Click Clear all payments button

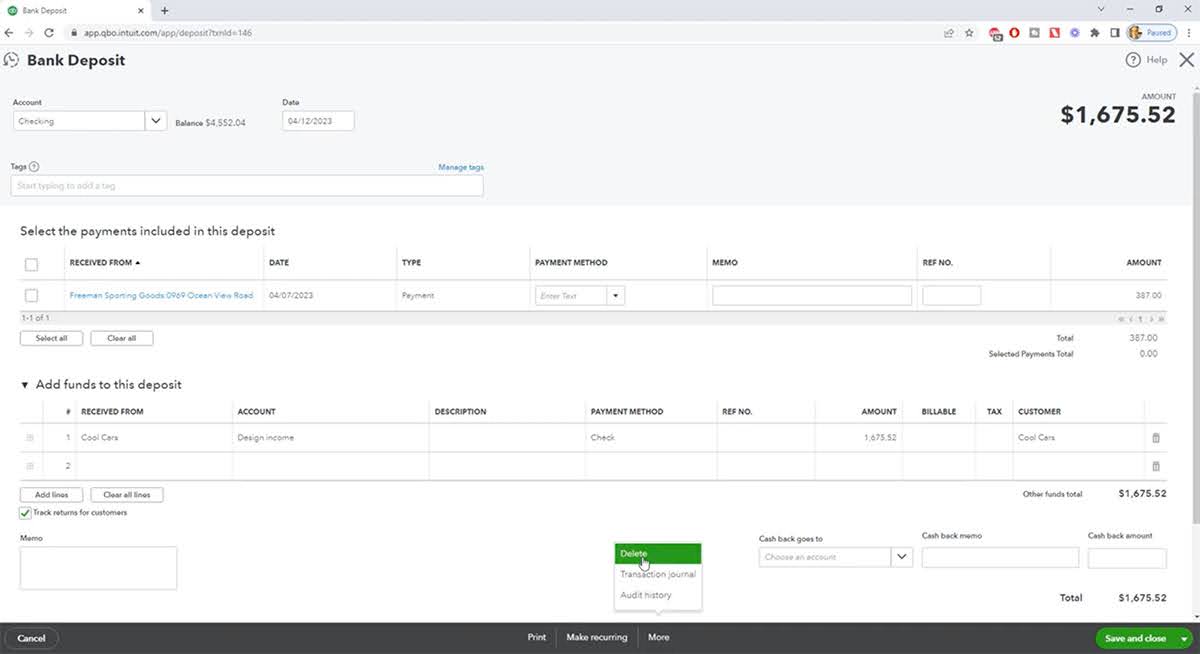(121, 338)
